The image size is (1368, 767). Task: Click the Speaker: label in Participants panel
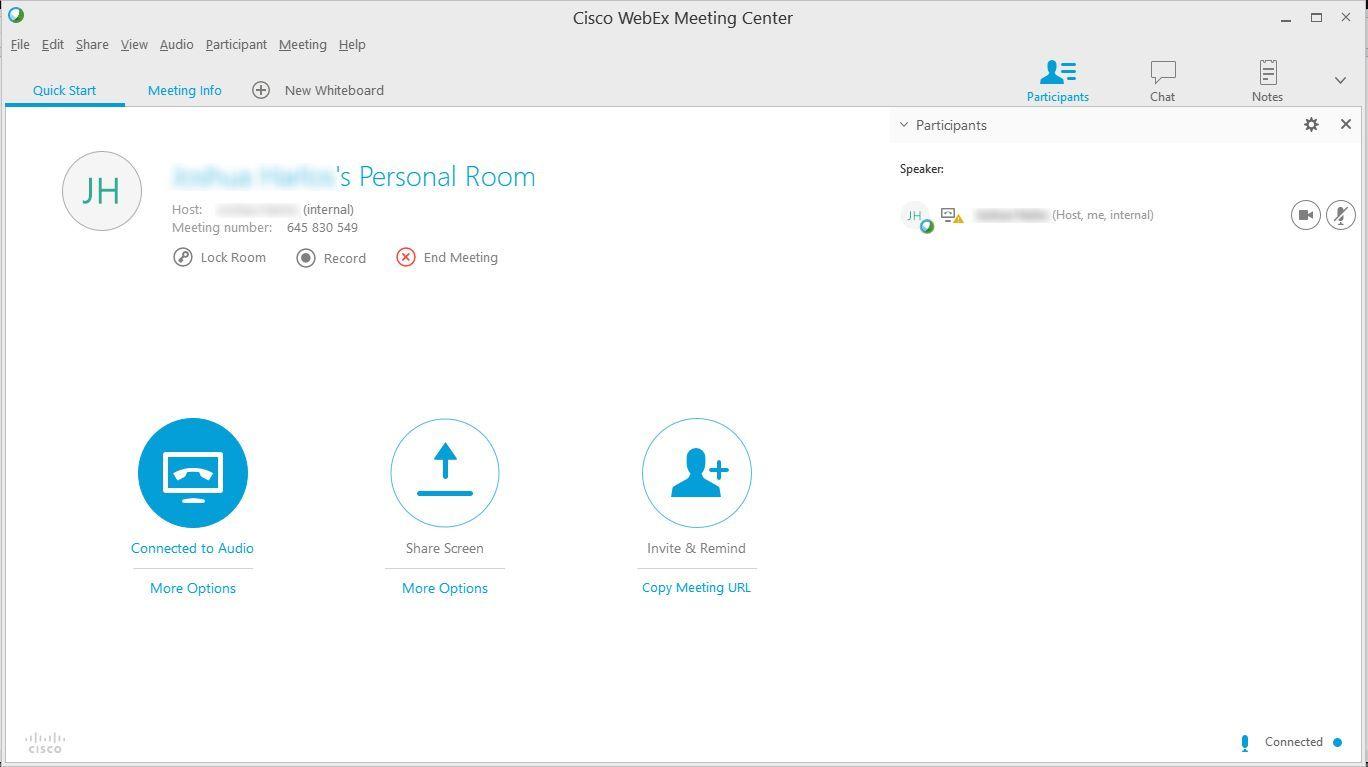[922, 169]
